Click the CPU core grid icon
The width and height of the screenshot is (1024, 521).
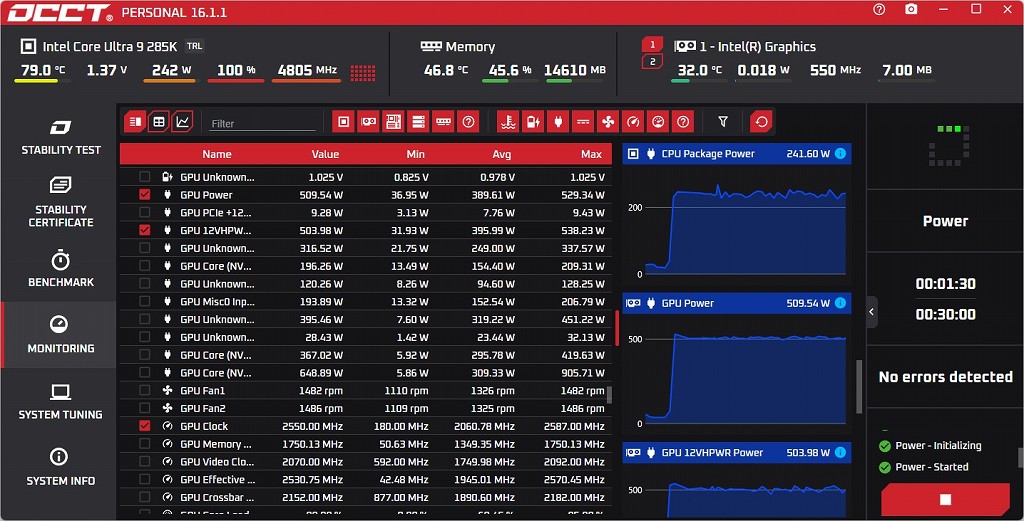(x=363, y=72)
